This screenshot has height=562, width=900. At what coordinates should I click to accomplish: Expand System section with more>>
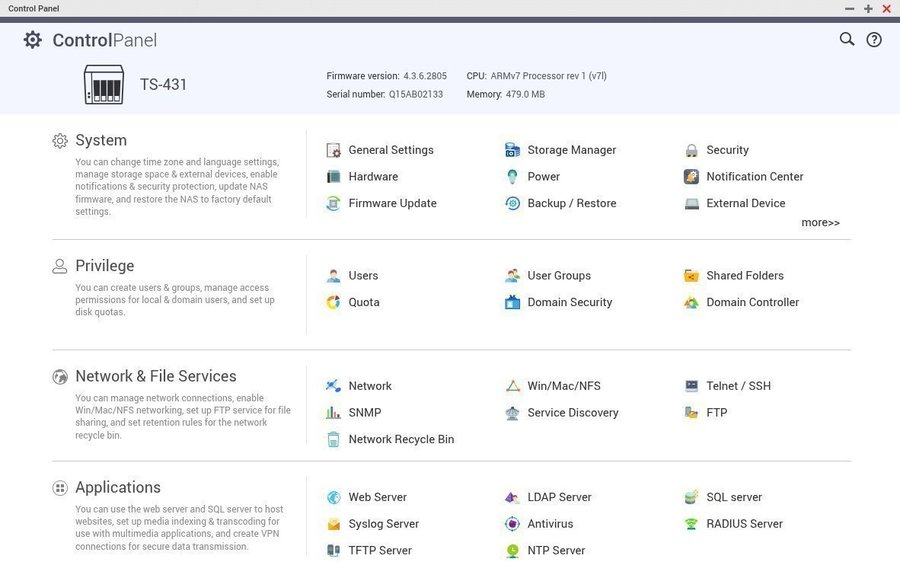point(820,223)
